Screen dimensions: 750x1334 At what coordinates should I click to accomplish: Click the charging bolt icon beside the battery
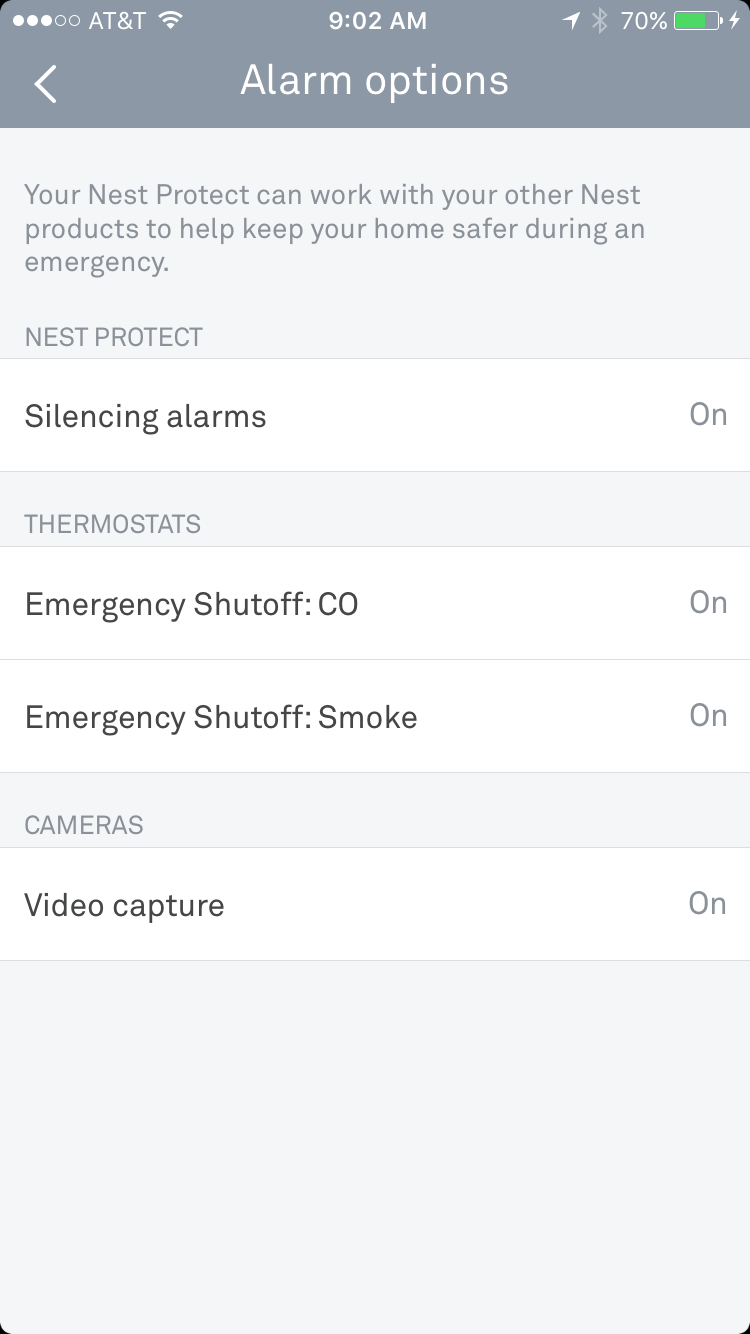tap(735, 21)
